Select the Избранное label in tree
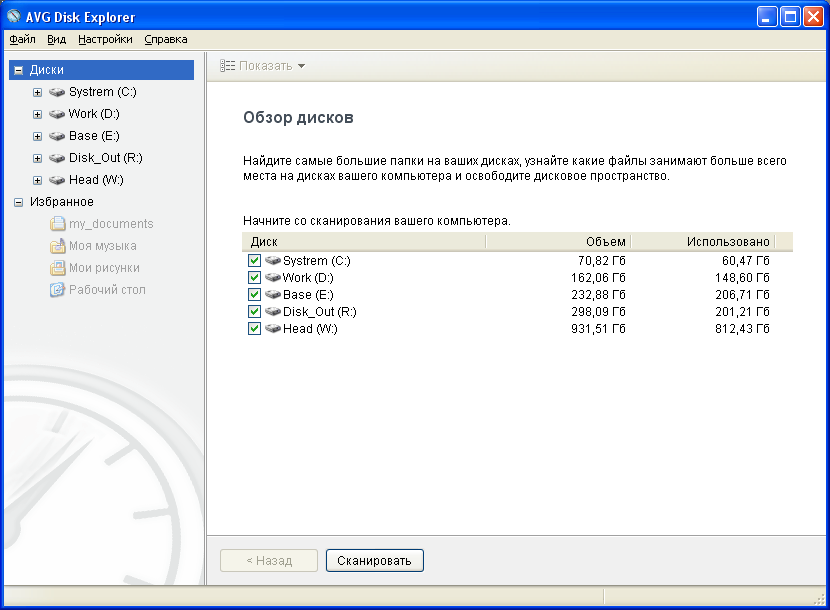This screenshot has width=830, height=610. coord(61,202)
